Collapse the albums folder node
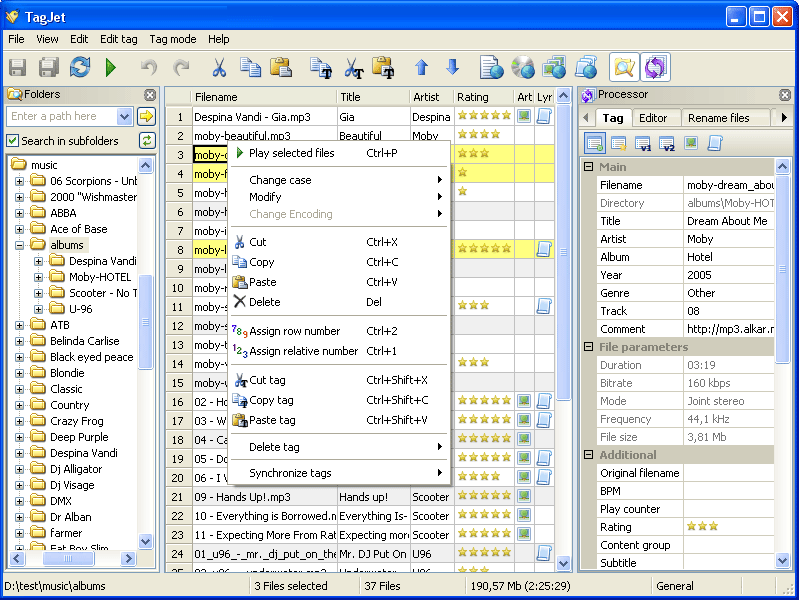 19,245
